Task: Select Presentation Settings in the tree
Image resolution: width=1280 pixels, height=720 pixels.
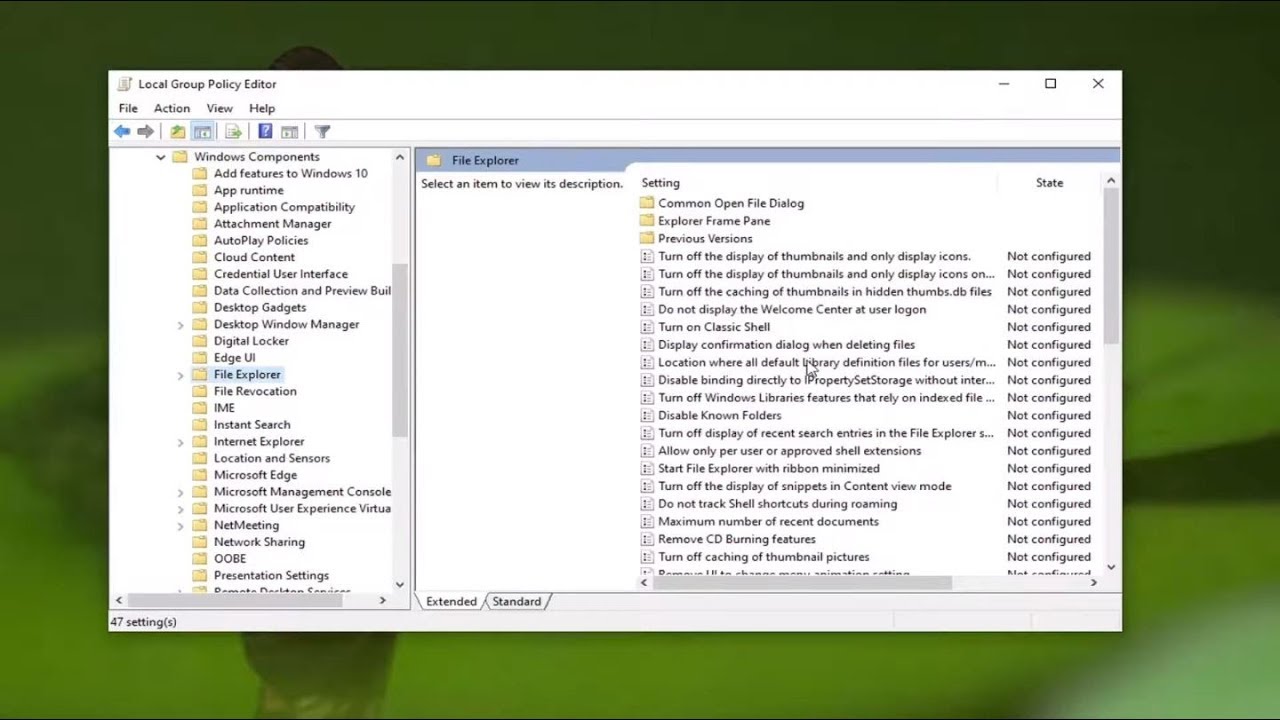Action: point(271,576)
